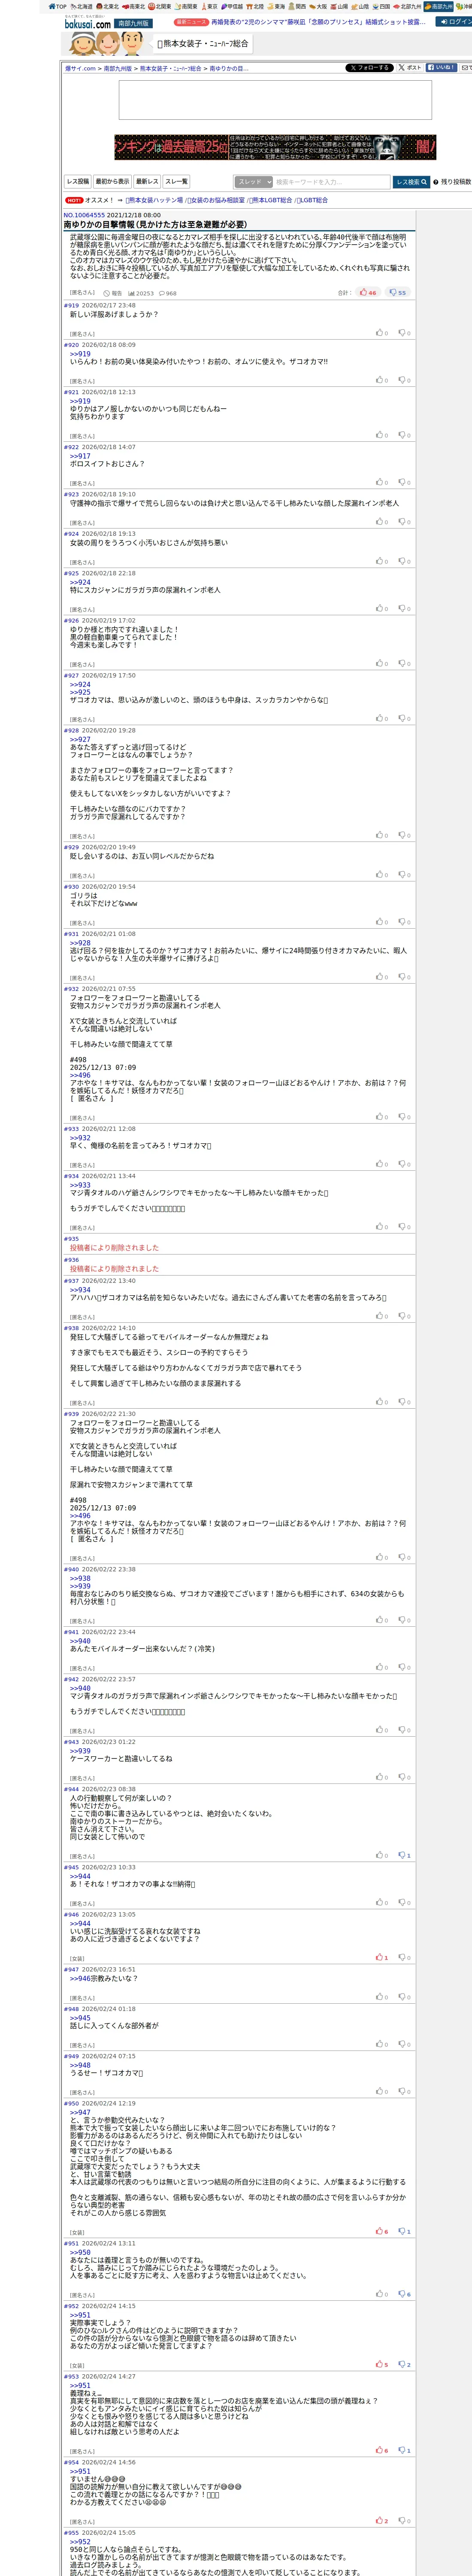Click the X ポスト share button

coord(410,68)
